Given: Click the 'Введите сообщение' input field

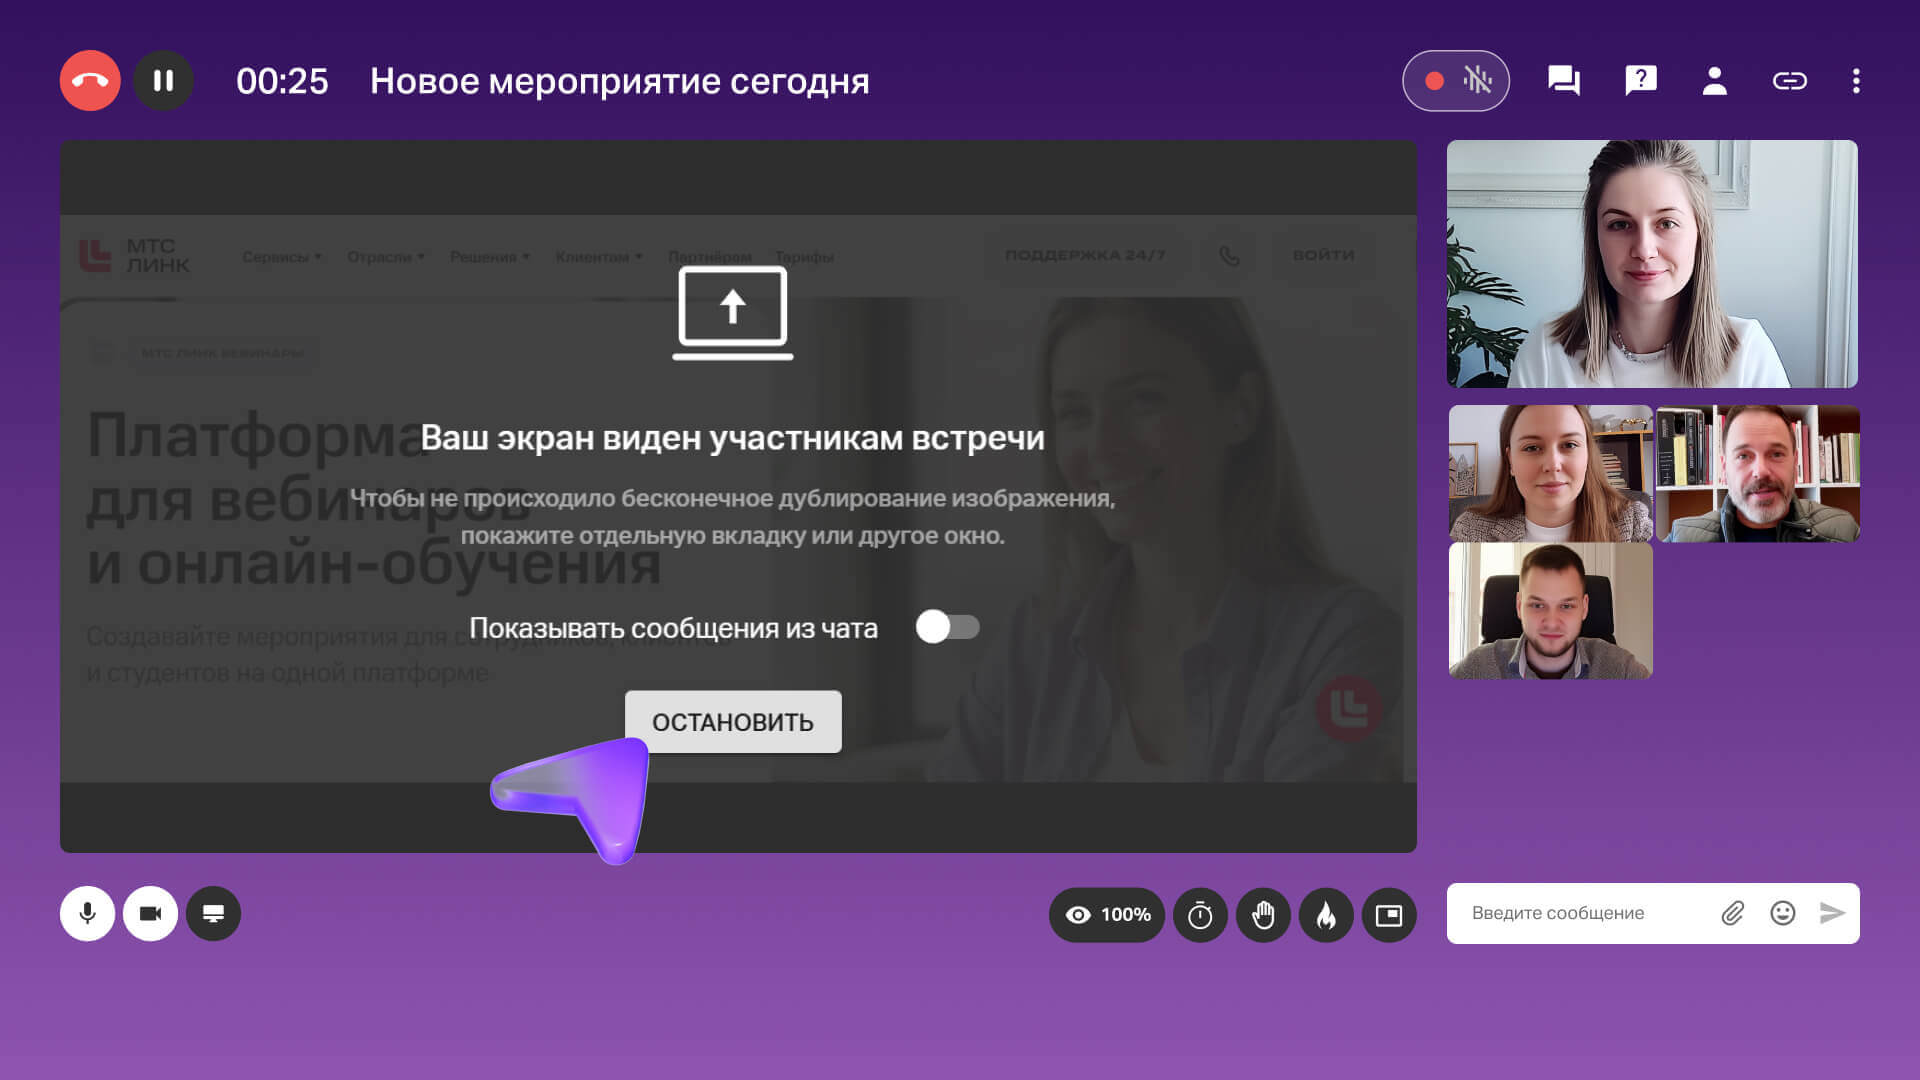Looking at the screenshot, I should 1580,913.
